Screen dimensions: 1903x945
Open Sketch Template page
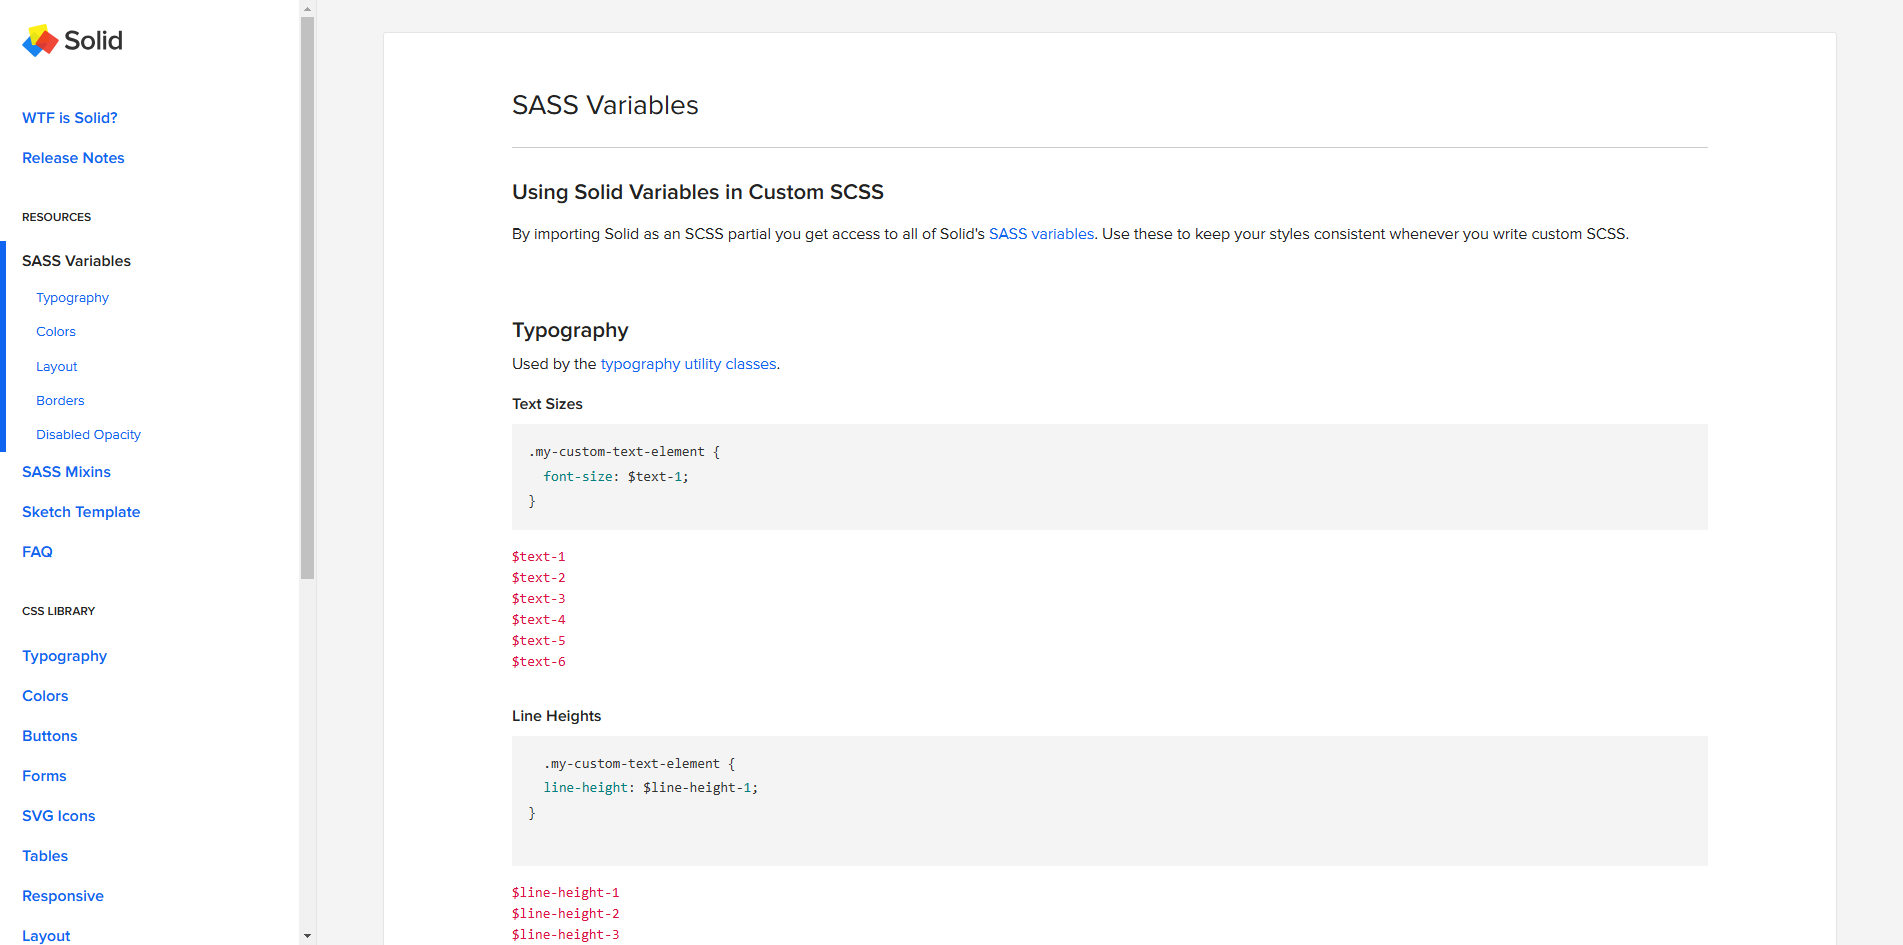pos(81,512)
